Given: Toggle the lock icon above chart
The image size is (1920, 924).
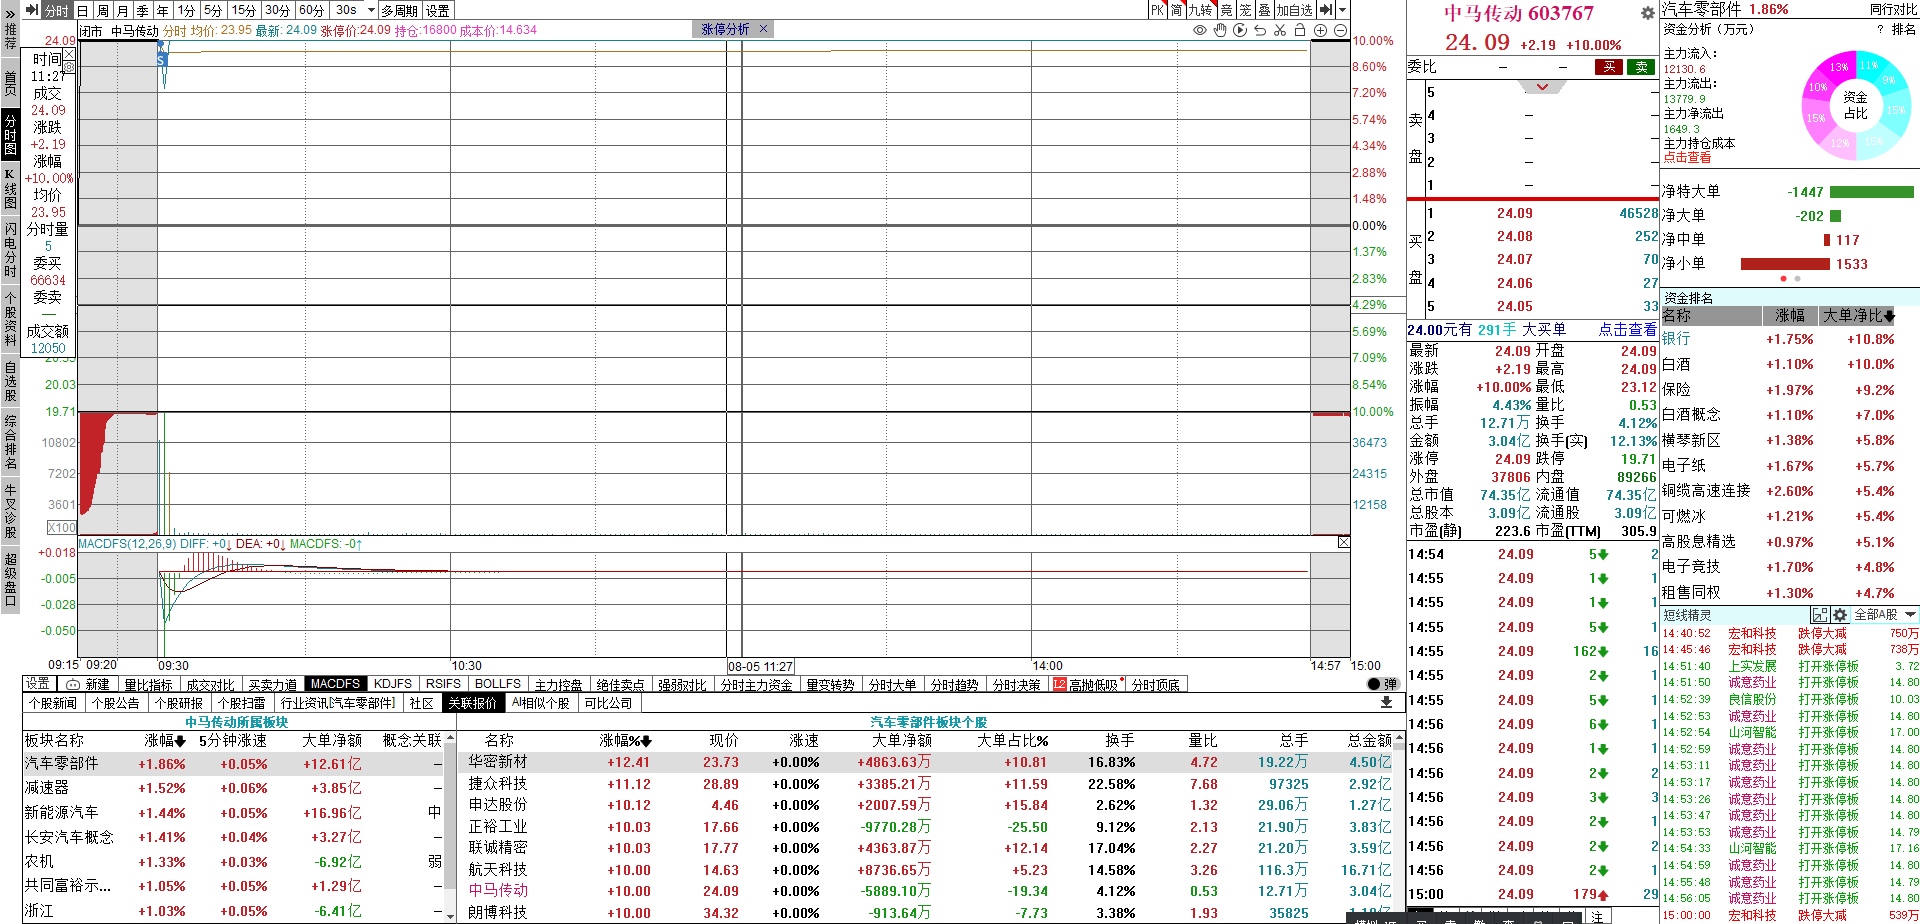Looking at the screenshot, I should click(x=1300, y=30).
